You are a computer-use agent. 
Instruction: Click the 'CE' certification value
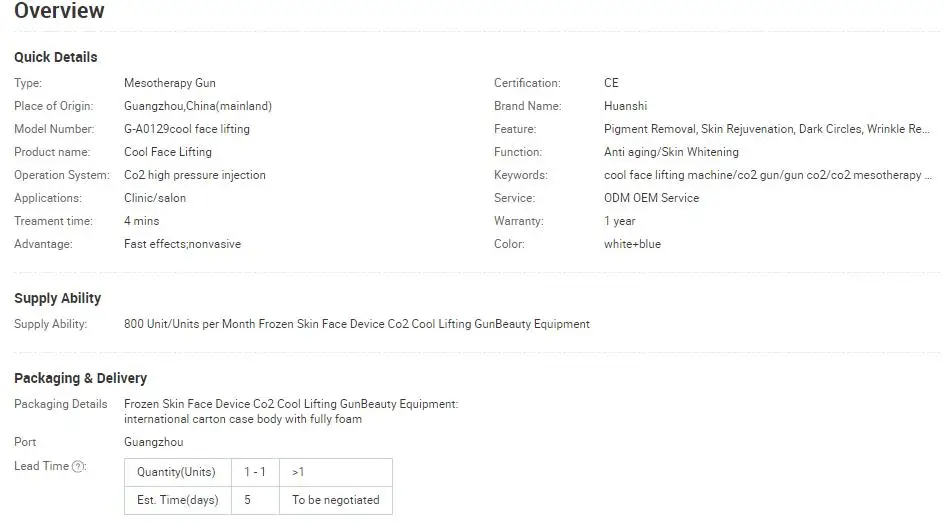[x=611, y=83]
